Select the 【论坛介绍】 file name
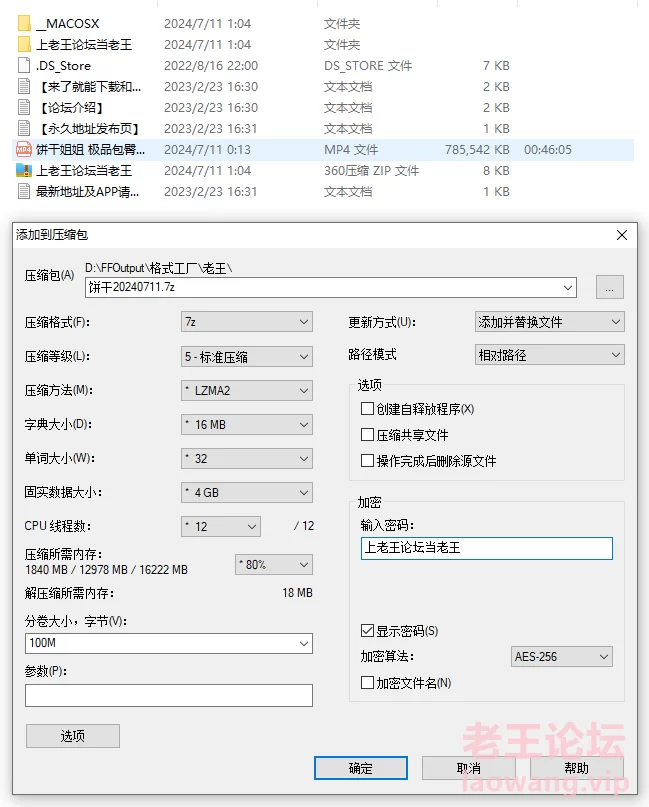 pos(73,108)
